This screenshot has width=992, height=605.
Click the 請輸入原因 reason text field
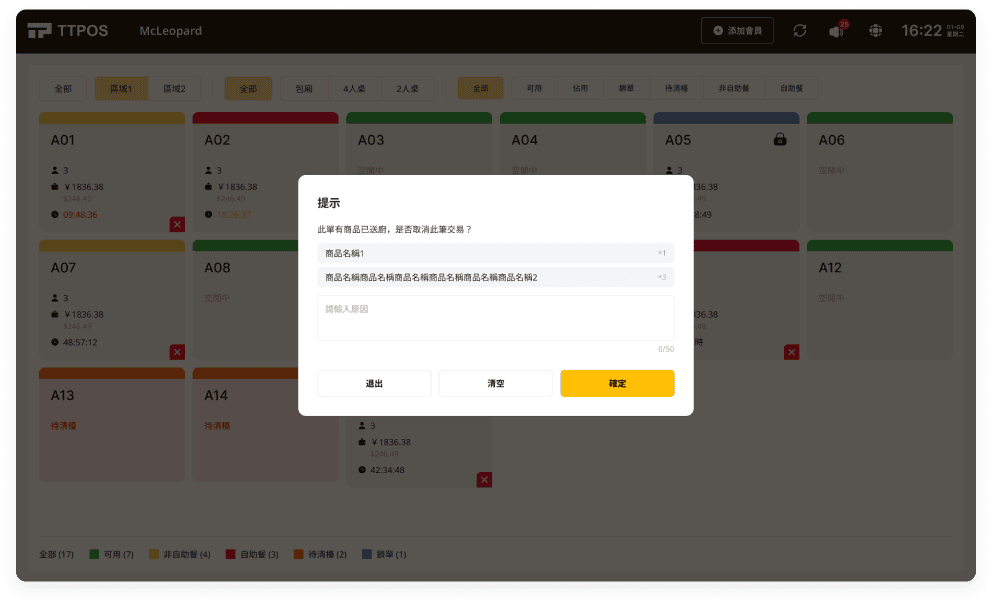495,318
